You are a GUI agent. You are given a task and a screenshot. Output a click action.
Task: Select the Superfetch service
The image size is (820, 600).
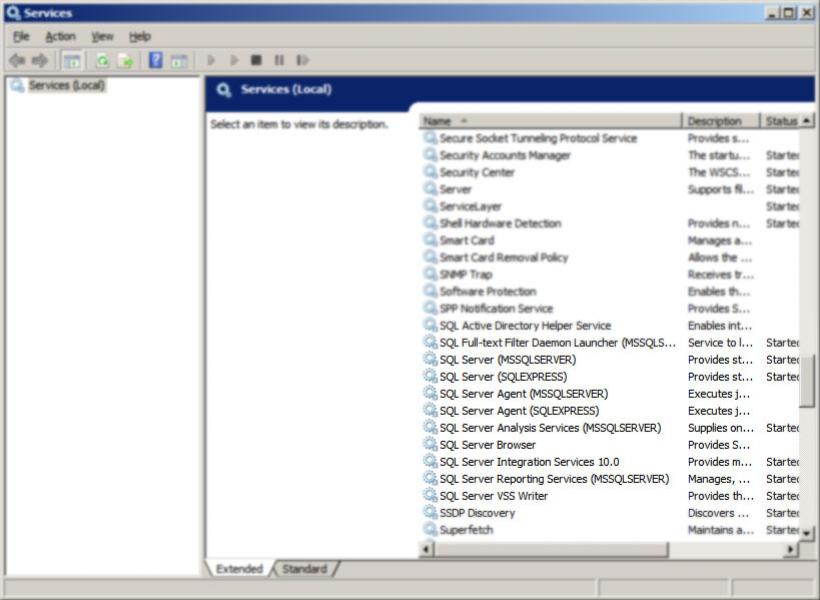click(x=466, y=530)
